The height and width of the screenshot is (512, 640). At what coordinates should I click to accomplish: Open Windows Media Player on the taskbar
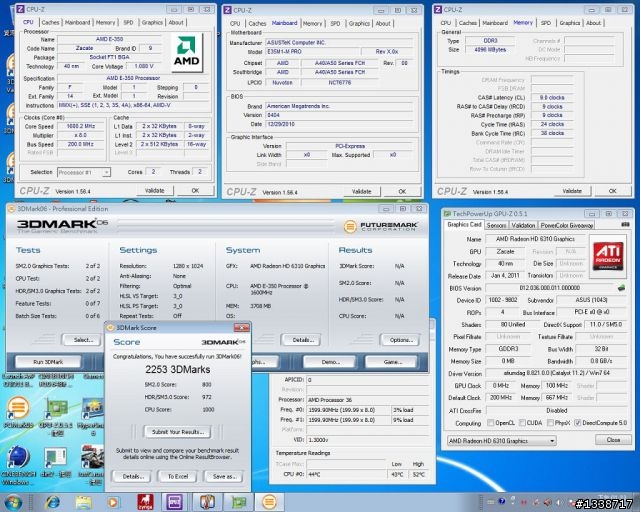(113, 502)
